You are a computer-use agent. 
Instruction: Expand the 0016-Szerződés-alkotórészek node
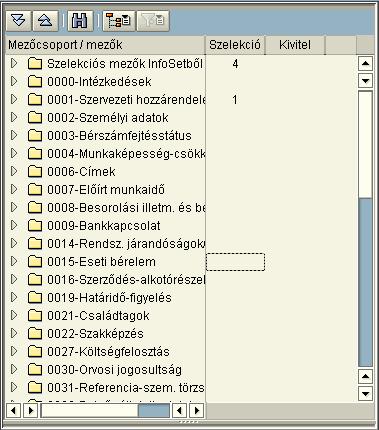14,279
